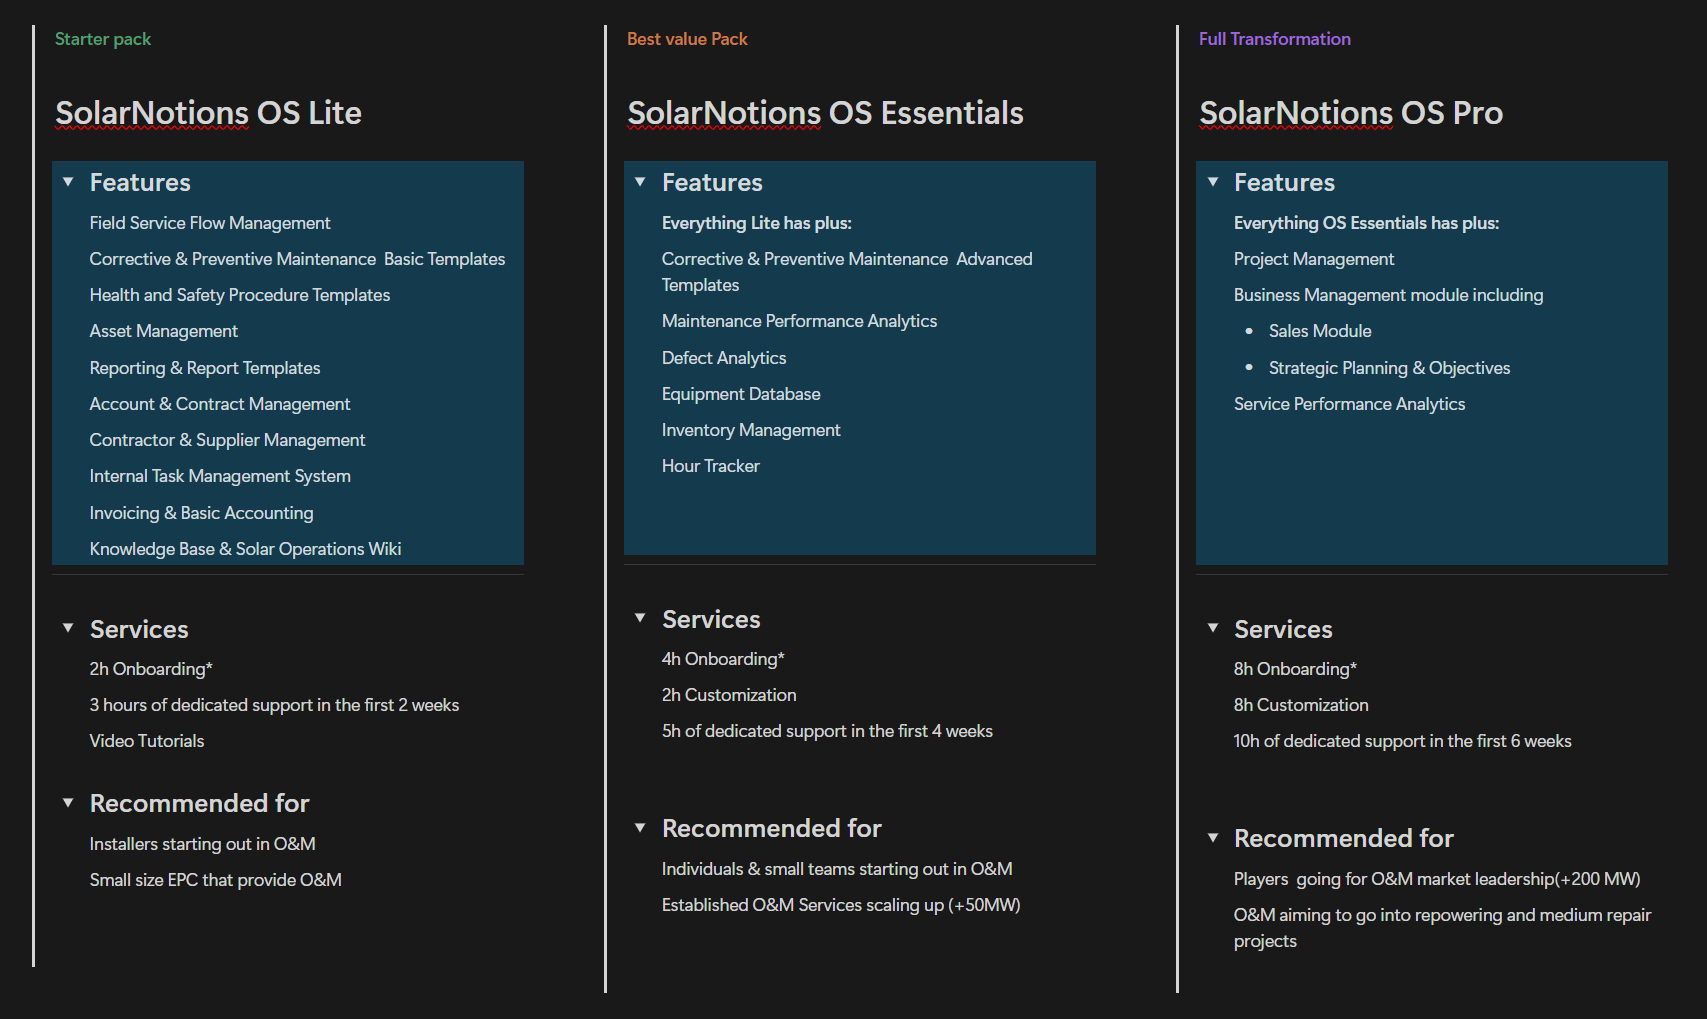
Task: Click the Hour Tracker line
Action: tap(711, 466)
